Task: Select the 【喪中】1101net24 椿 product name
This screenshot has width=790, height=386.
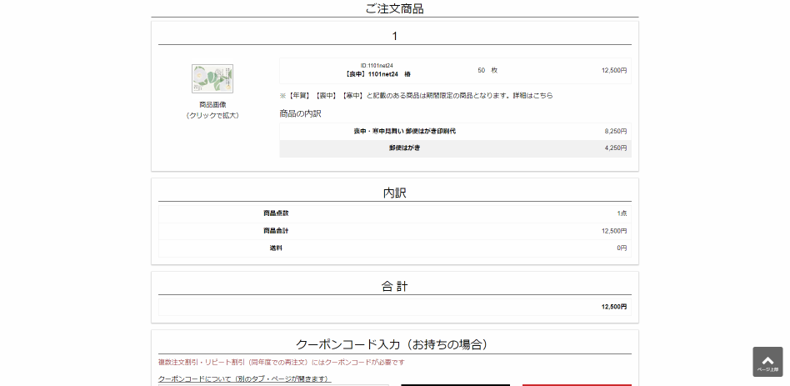Action: coord(377,74)
